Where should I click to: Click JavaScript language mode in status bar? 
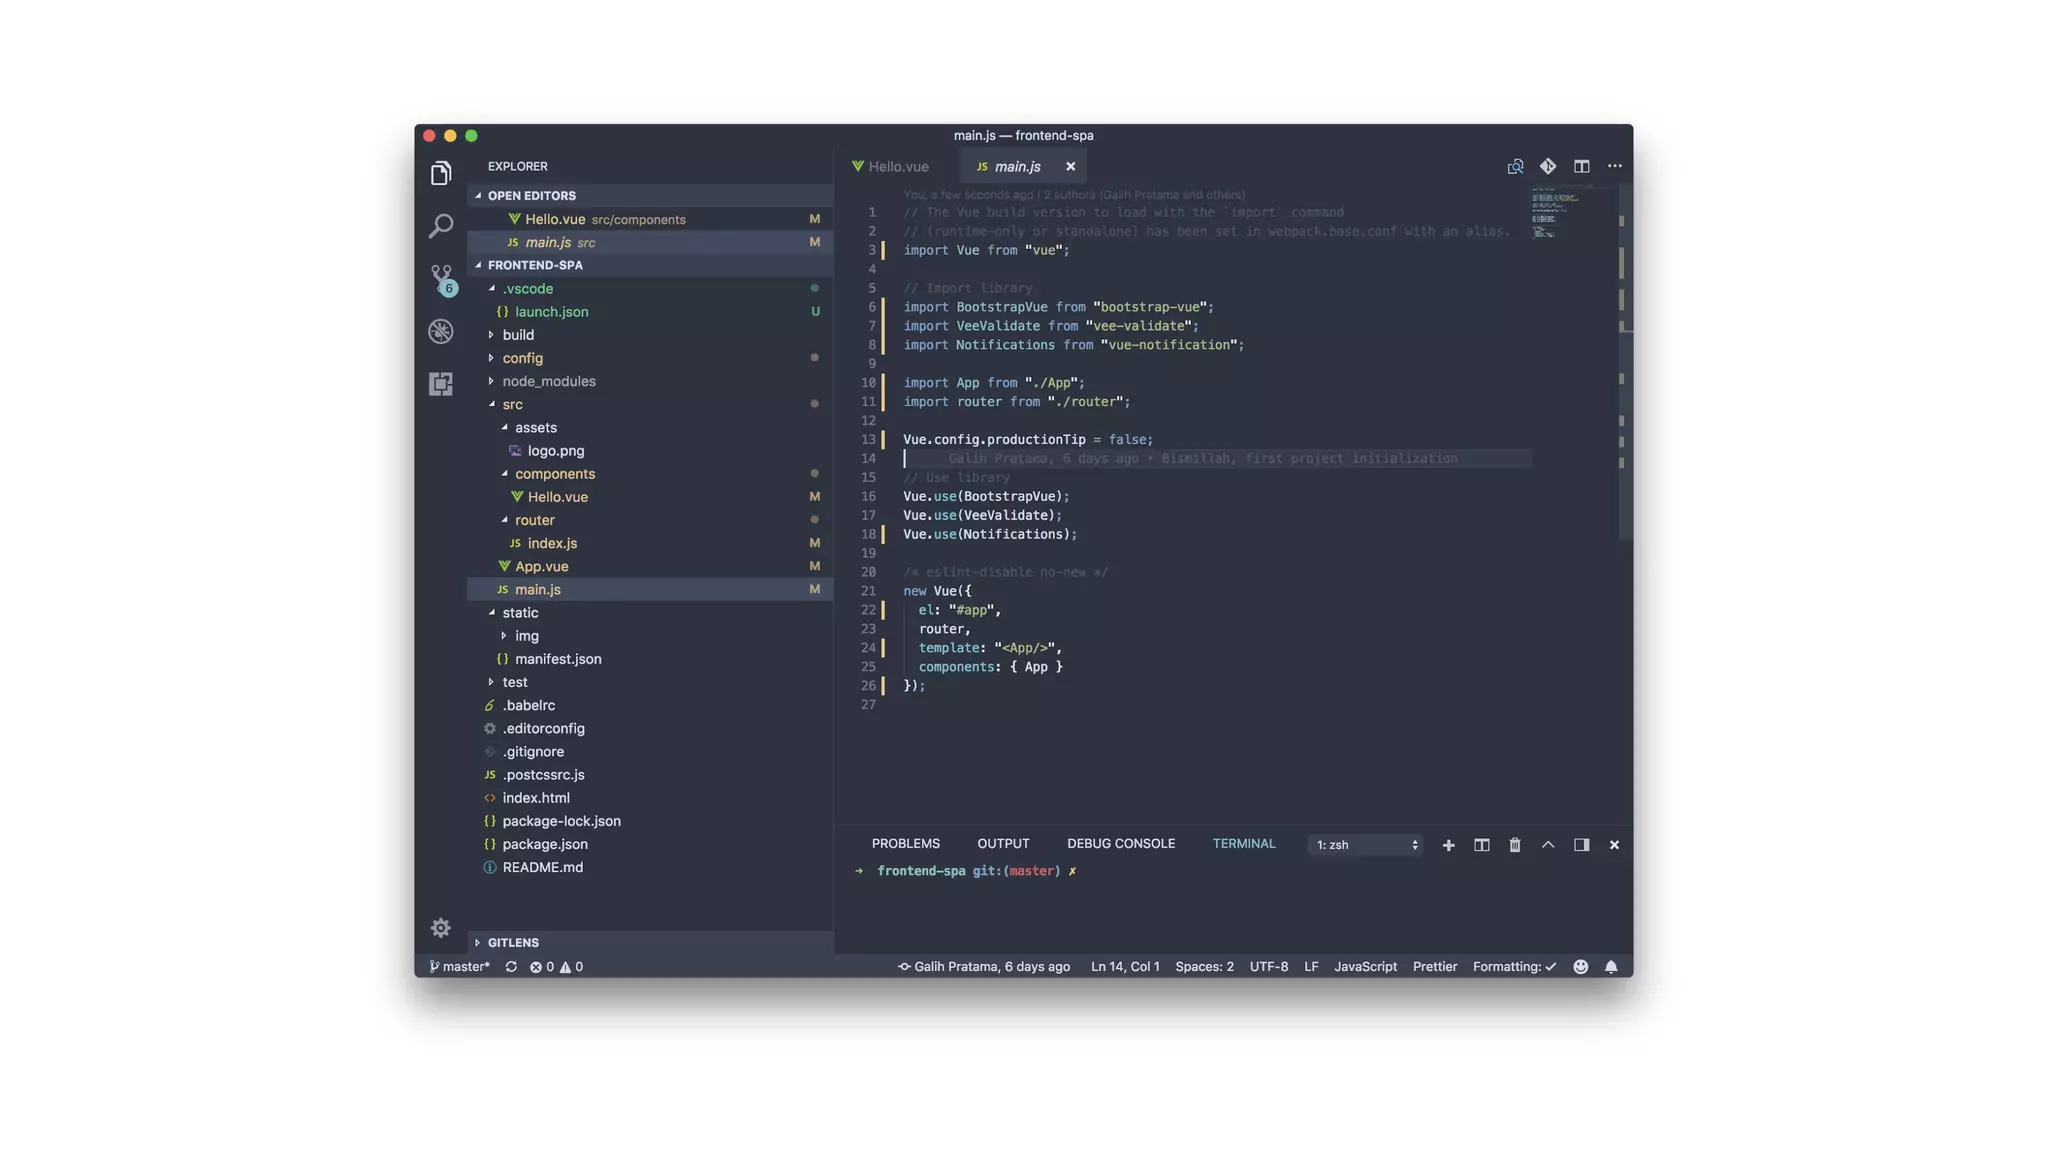1365,967
